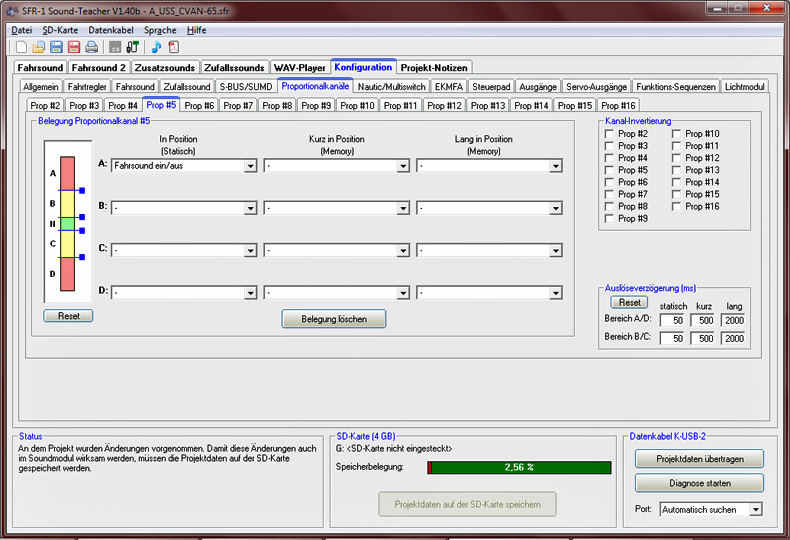
Task: Open the Hilfe menu
Action: pos(196,30)
